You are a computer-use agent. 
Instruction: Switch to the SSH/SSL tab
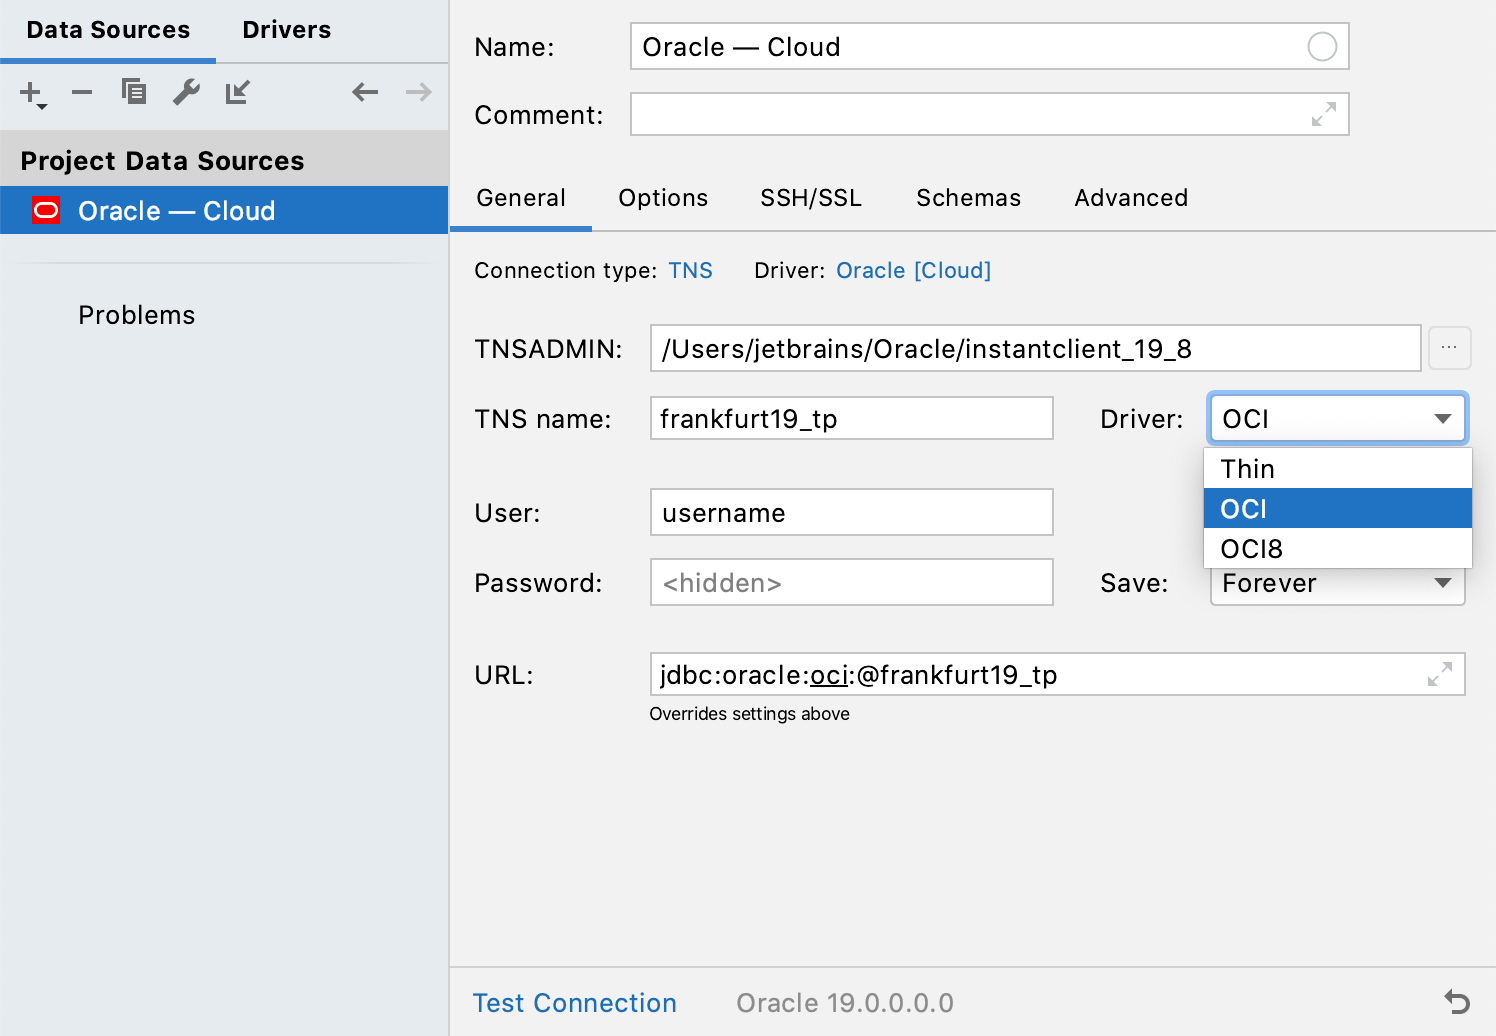810,198
